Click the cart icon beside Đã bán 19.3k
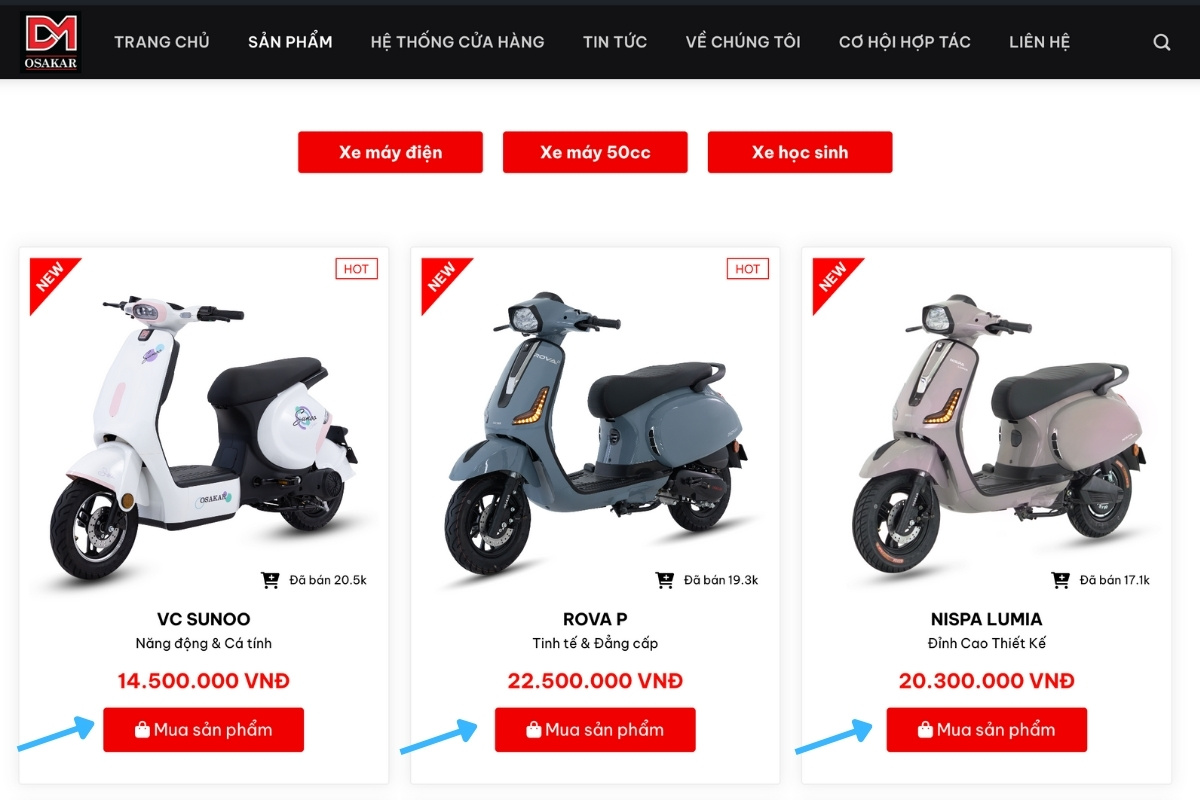The height and width of the screenshot is (800, 1200). point(665,579)
